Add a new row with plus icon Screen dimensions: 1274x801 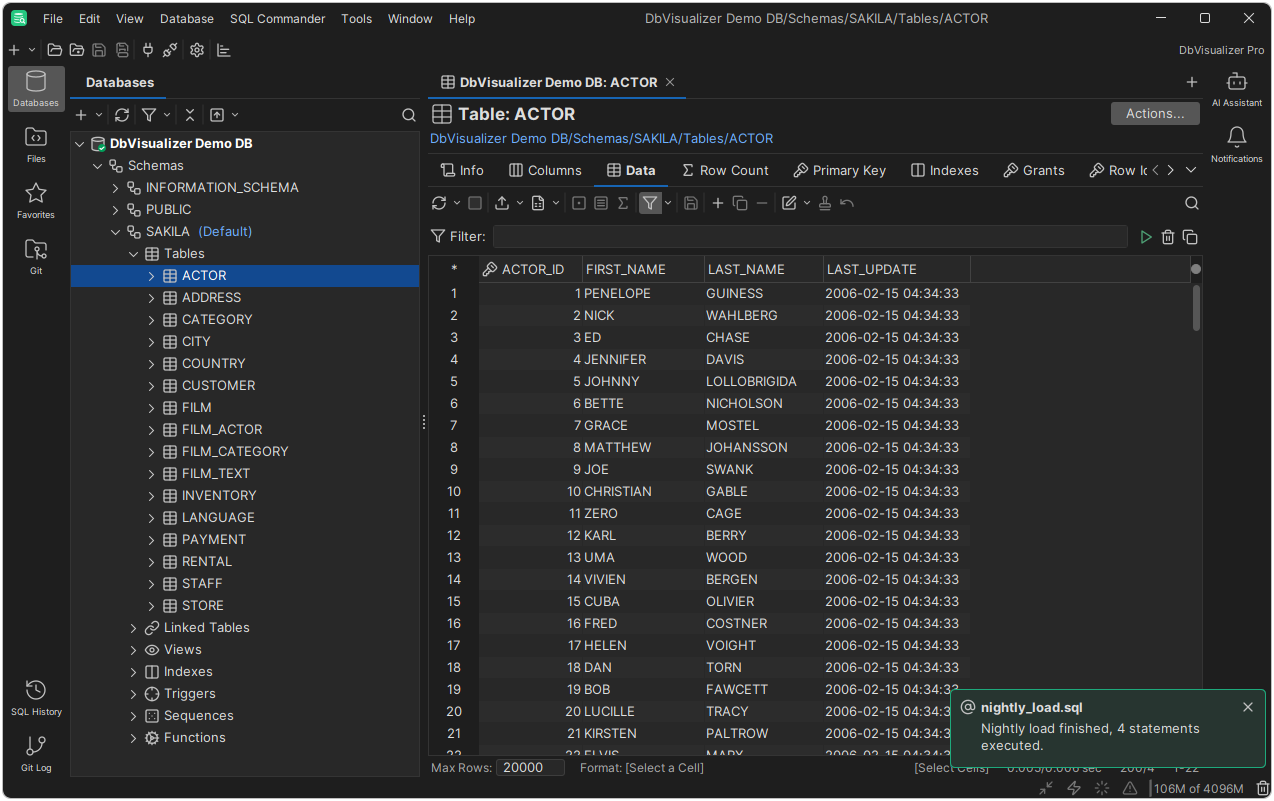(x=717, y=203)
